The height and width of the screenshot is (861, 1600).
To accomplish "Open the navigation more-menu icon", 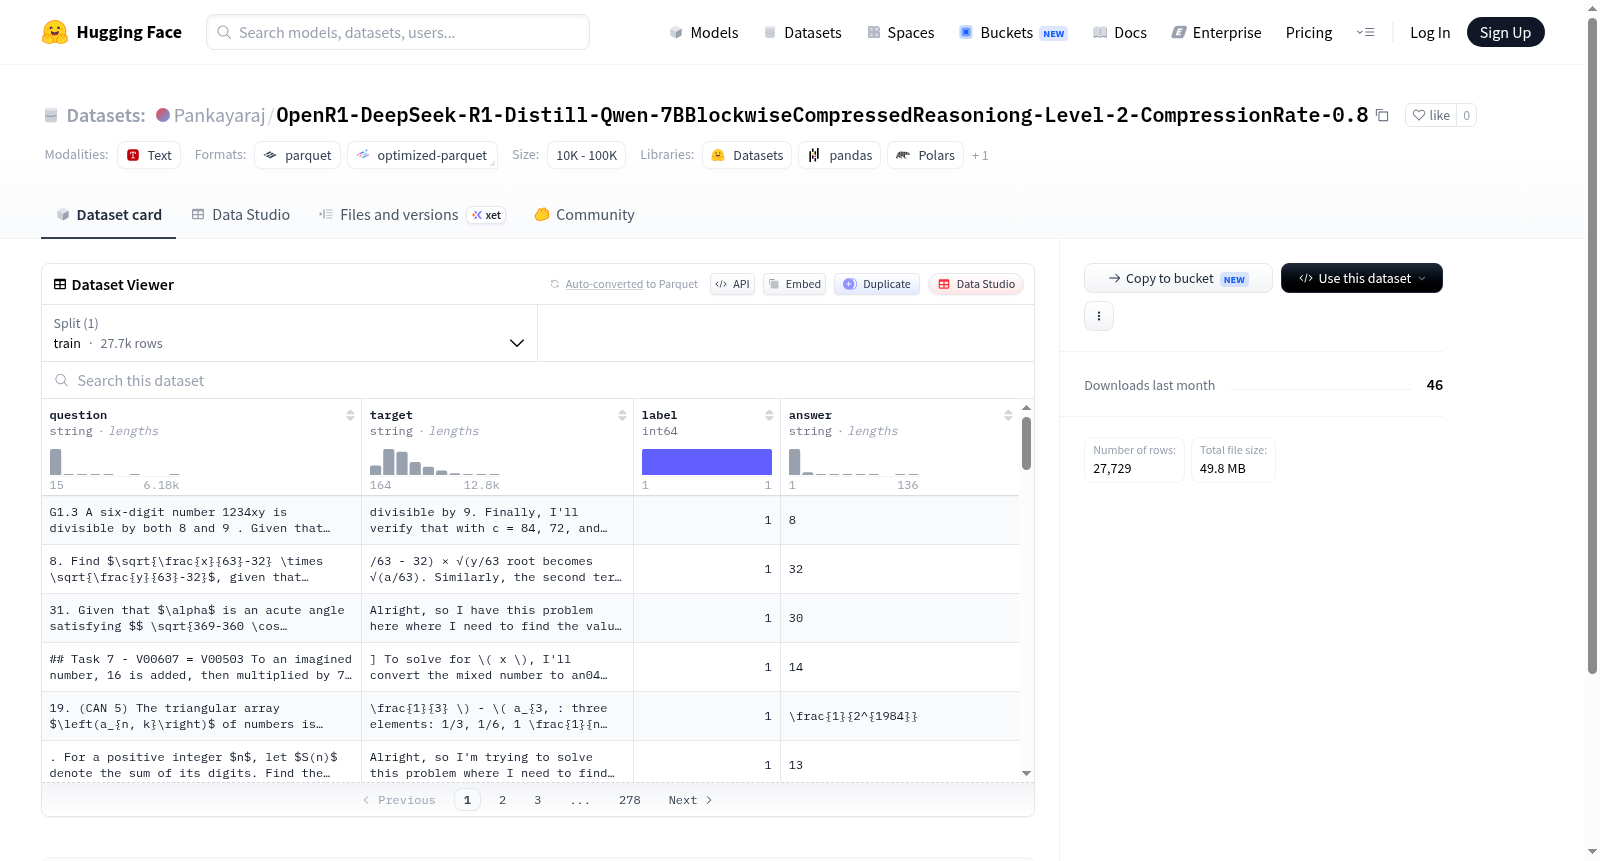I will [x=1365, y=32].
